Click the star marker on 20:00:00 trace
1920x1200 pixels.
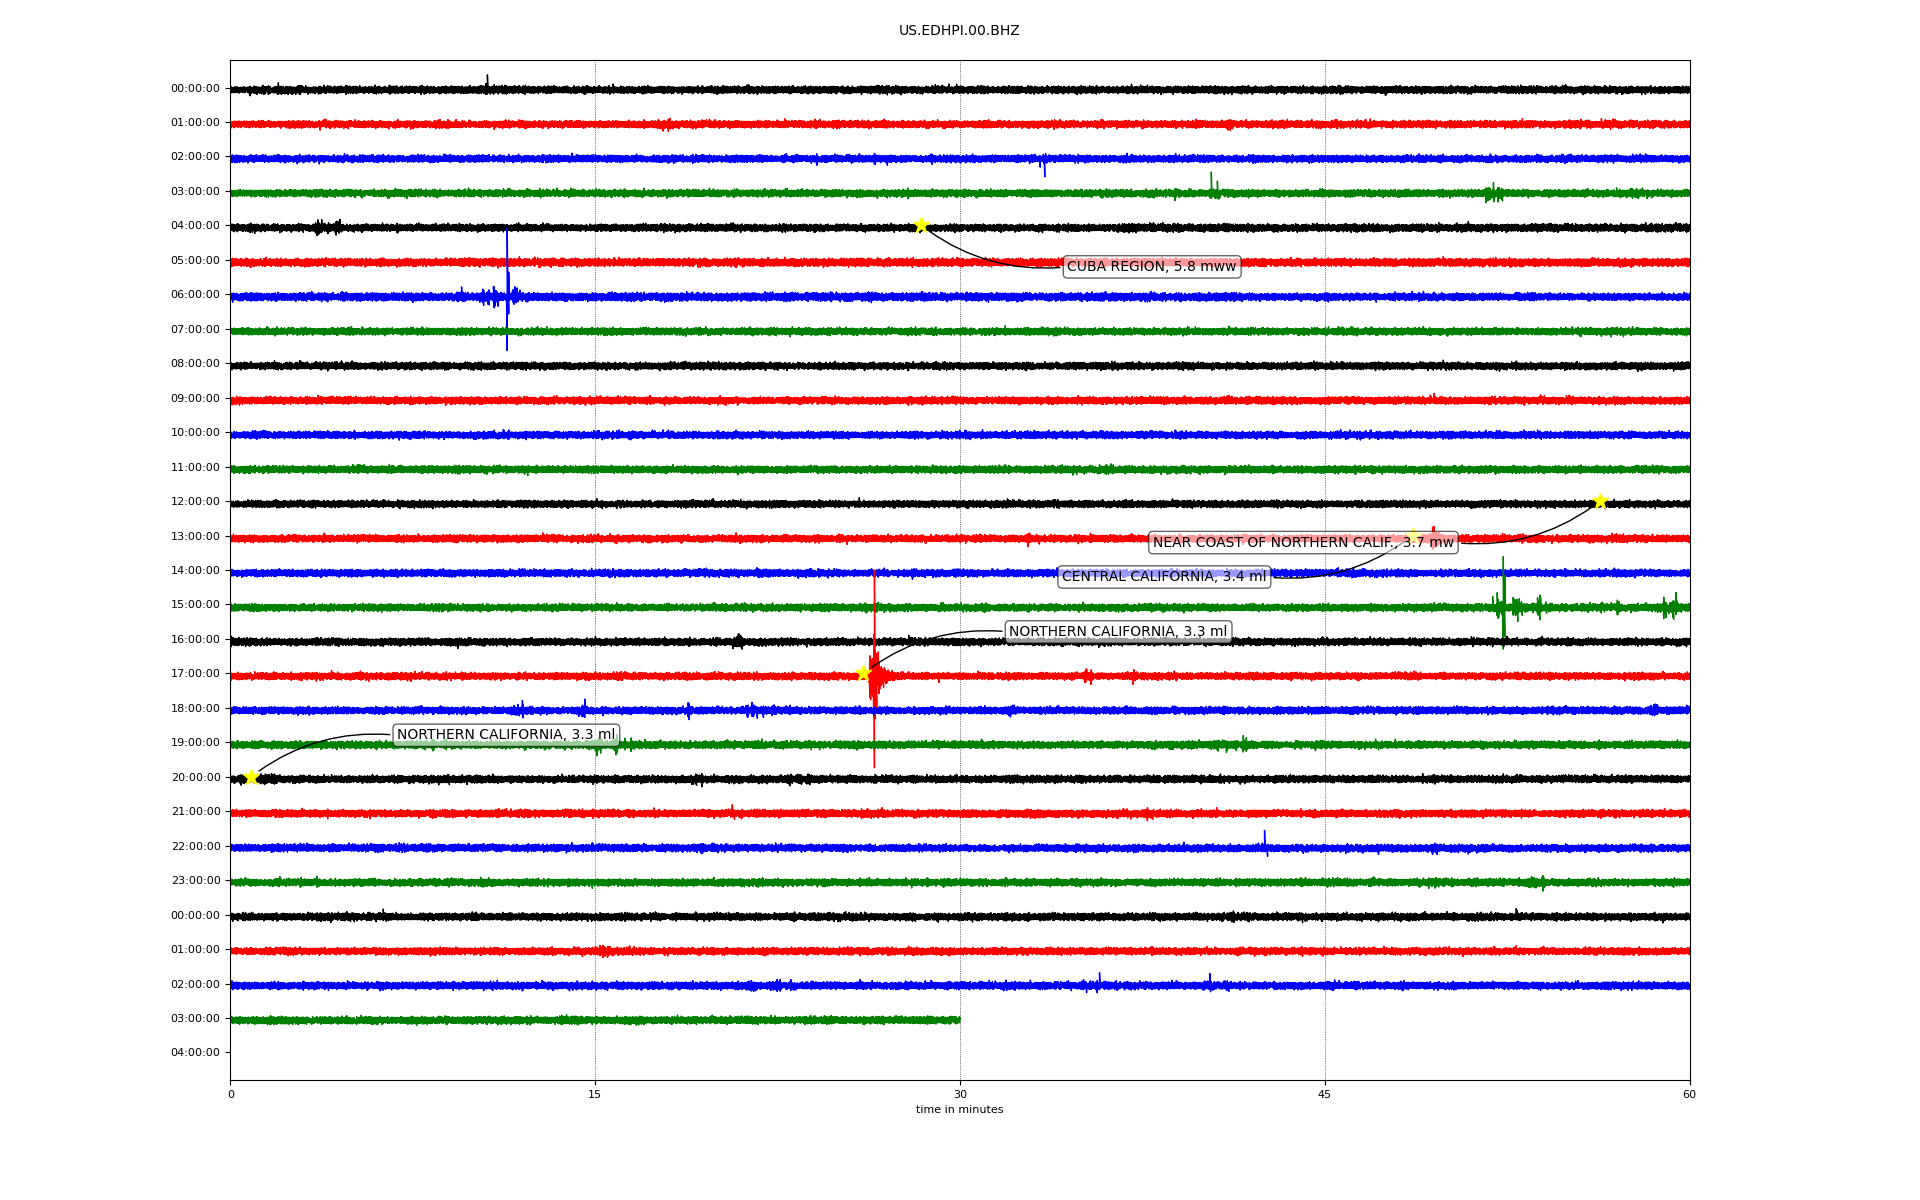pos(251,777)
